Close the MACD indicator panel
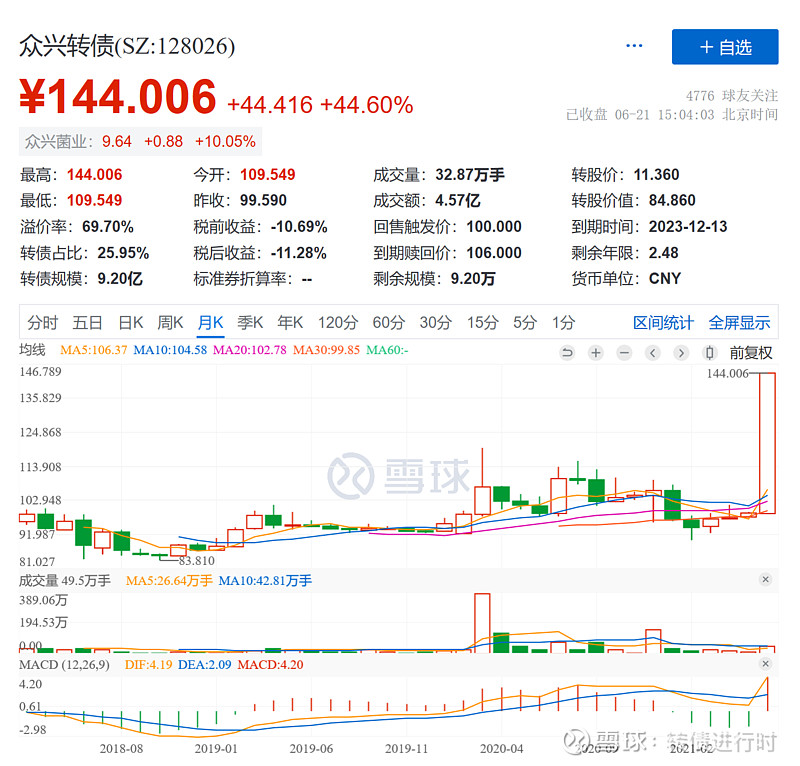Screen dimensions: 800x766 tap(765, 661)
